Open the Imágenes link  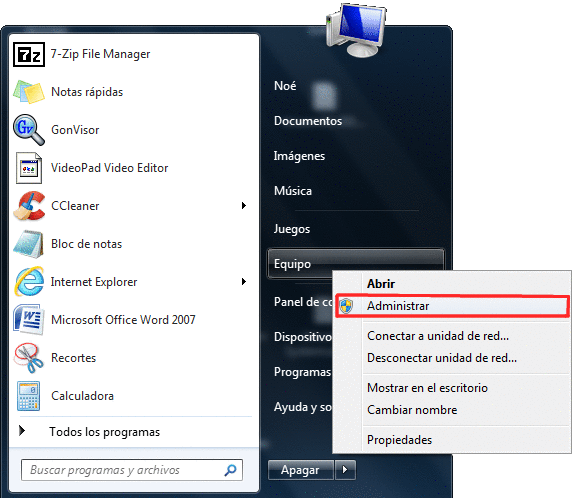pos(299,156)
